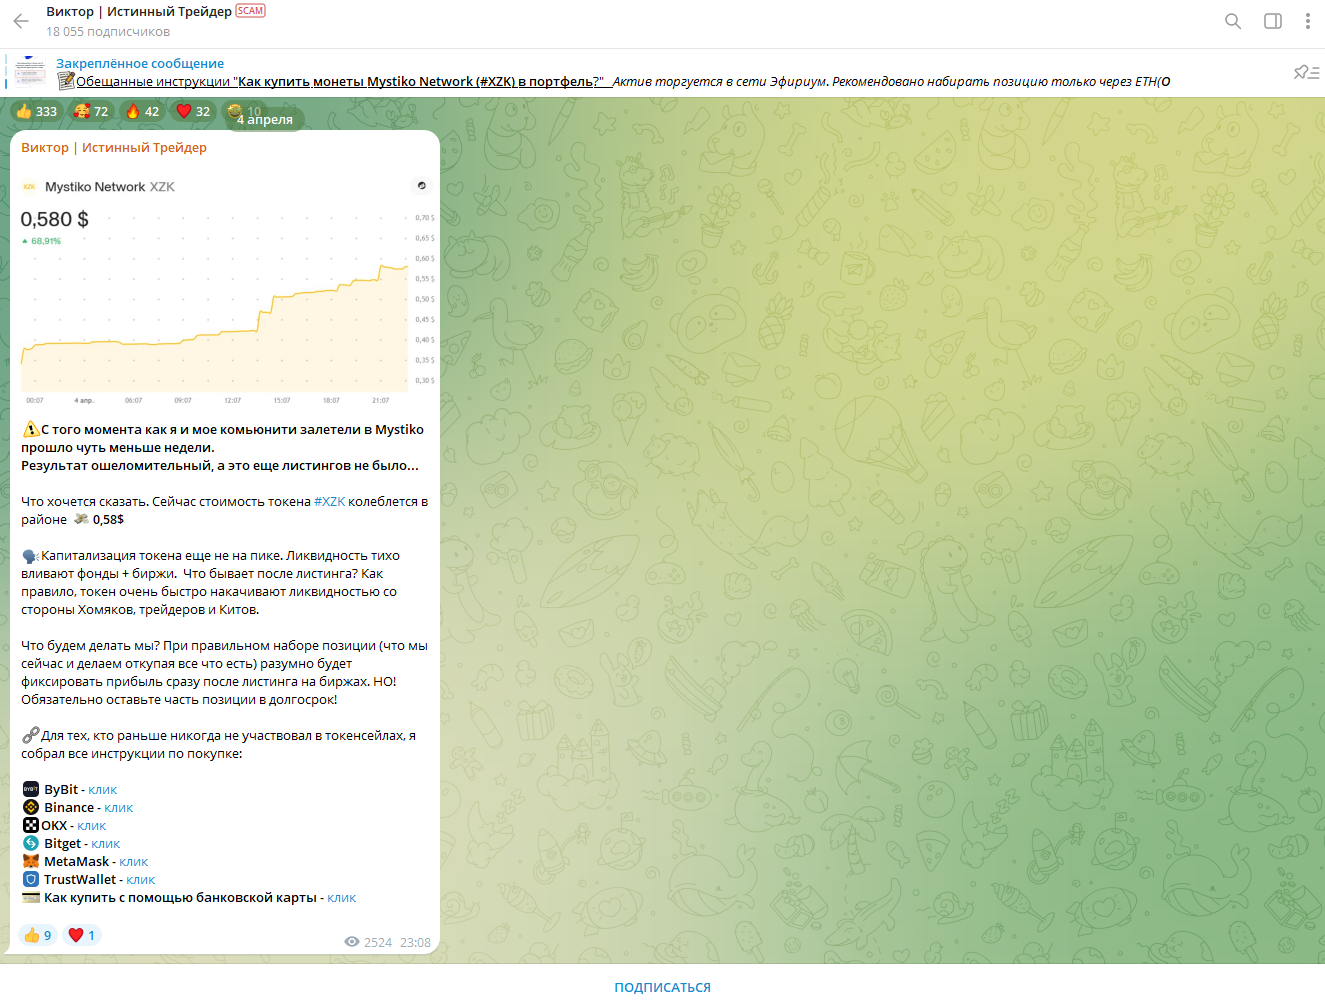Open the OKX клик link
1325x1008 pixels.
[92, 826]
